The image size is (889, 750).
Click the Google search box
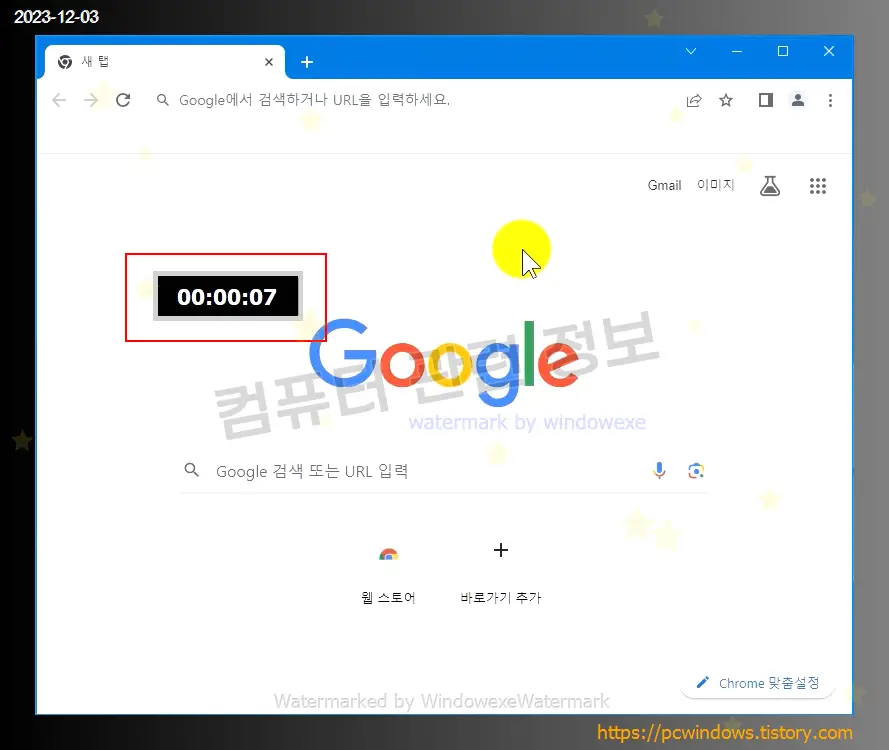pyautogui.click(x=443, y=471)
